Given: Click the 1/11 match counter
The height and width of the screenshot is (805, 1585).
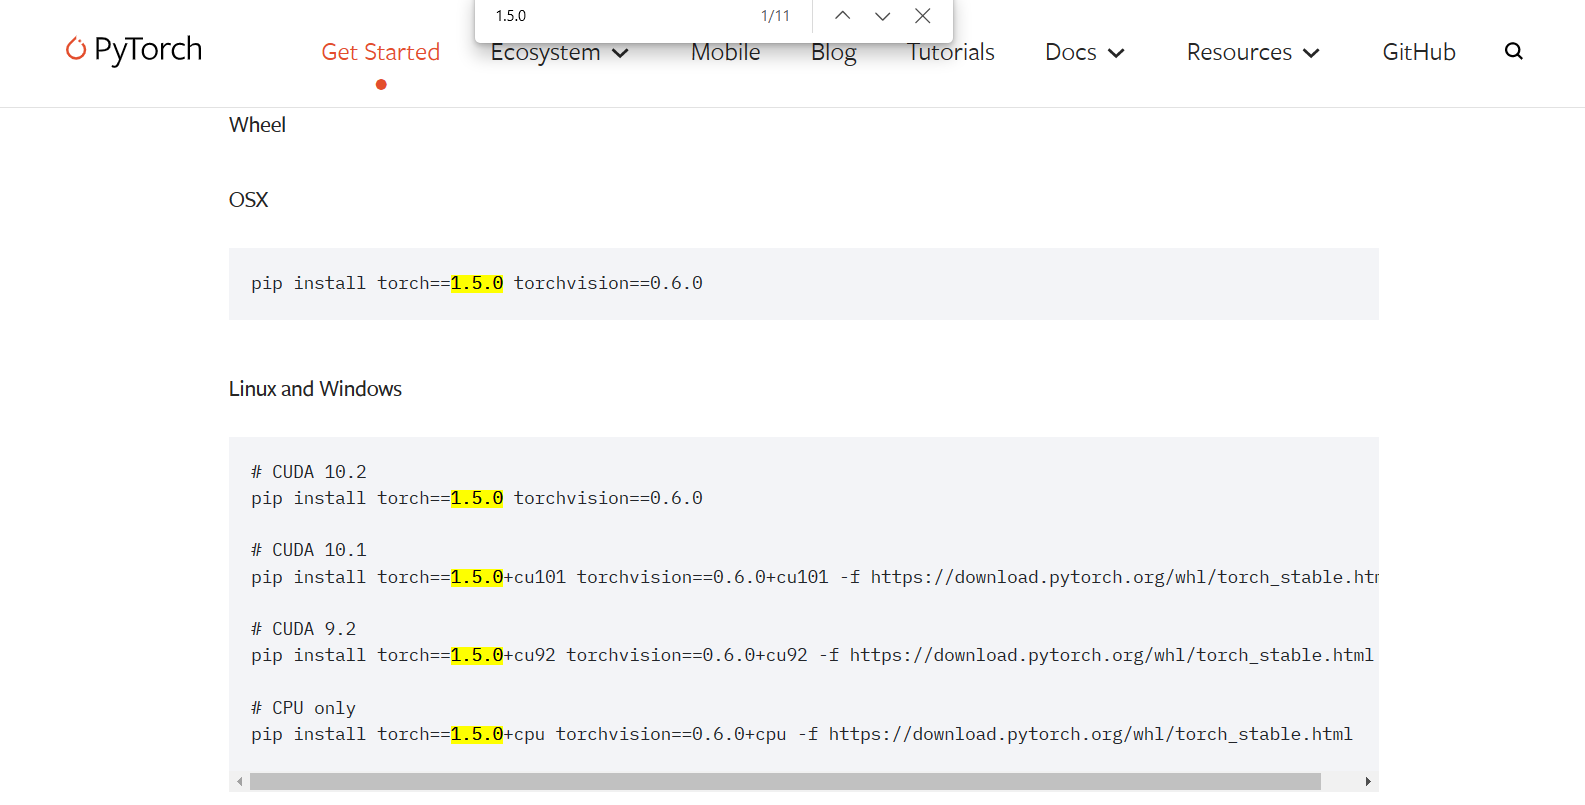Looking at the screenshot, I should (775, 16).
